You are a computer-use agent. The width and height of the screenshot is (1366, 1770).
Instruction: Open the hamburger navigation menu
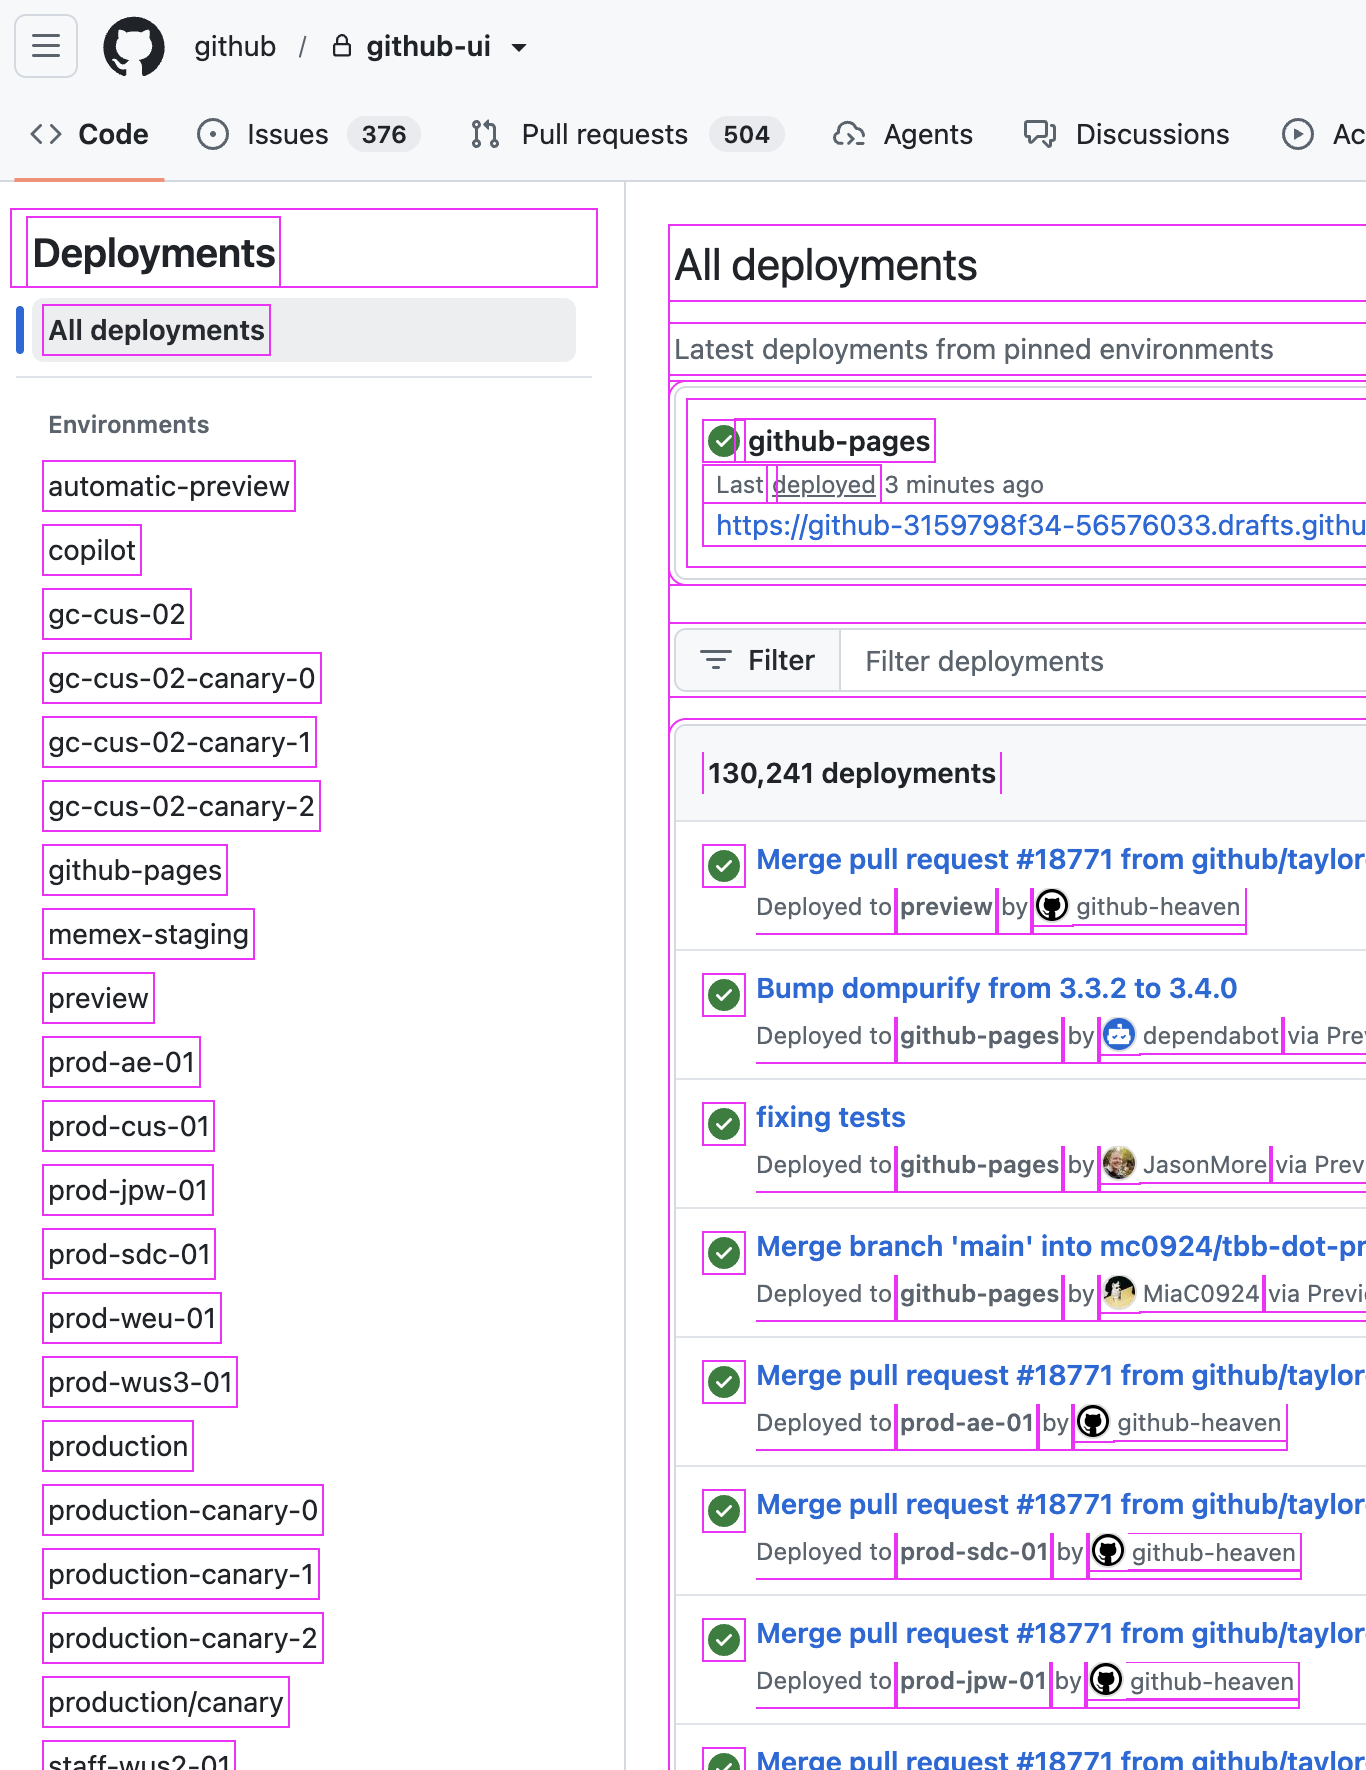(46, 46)
